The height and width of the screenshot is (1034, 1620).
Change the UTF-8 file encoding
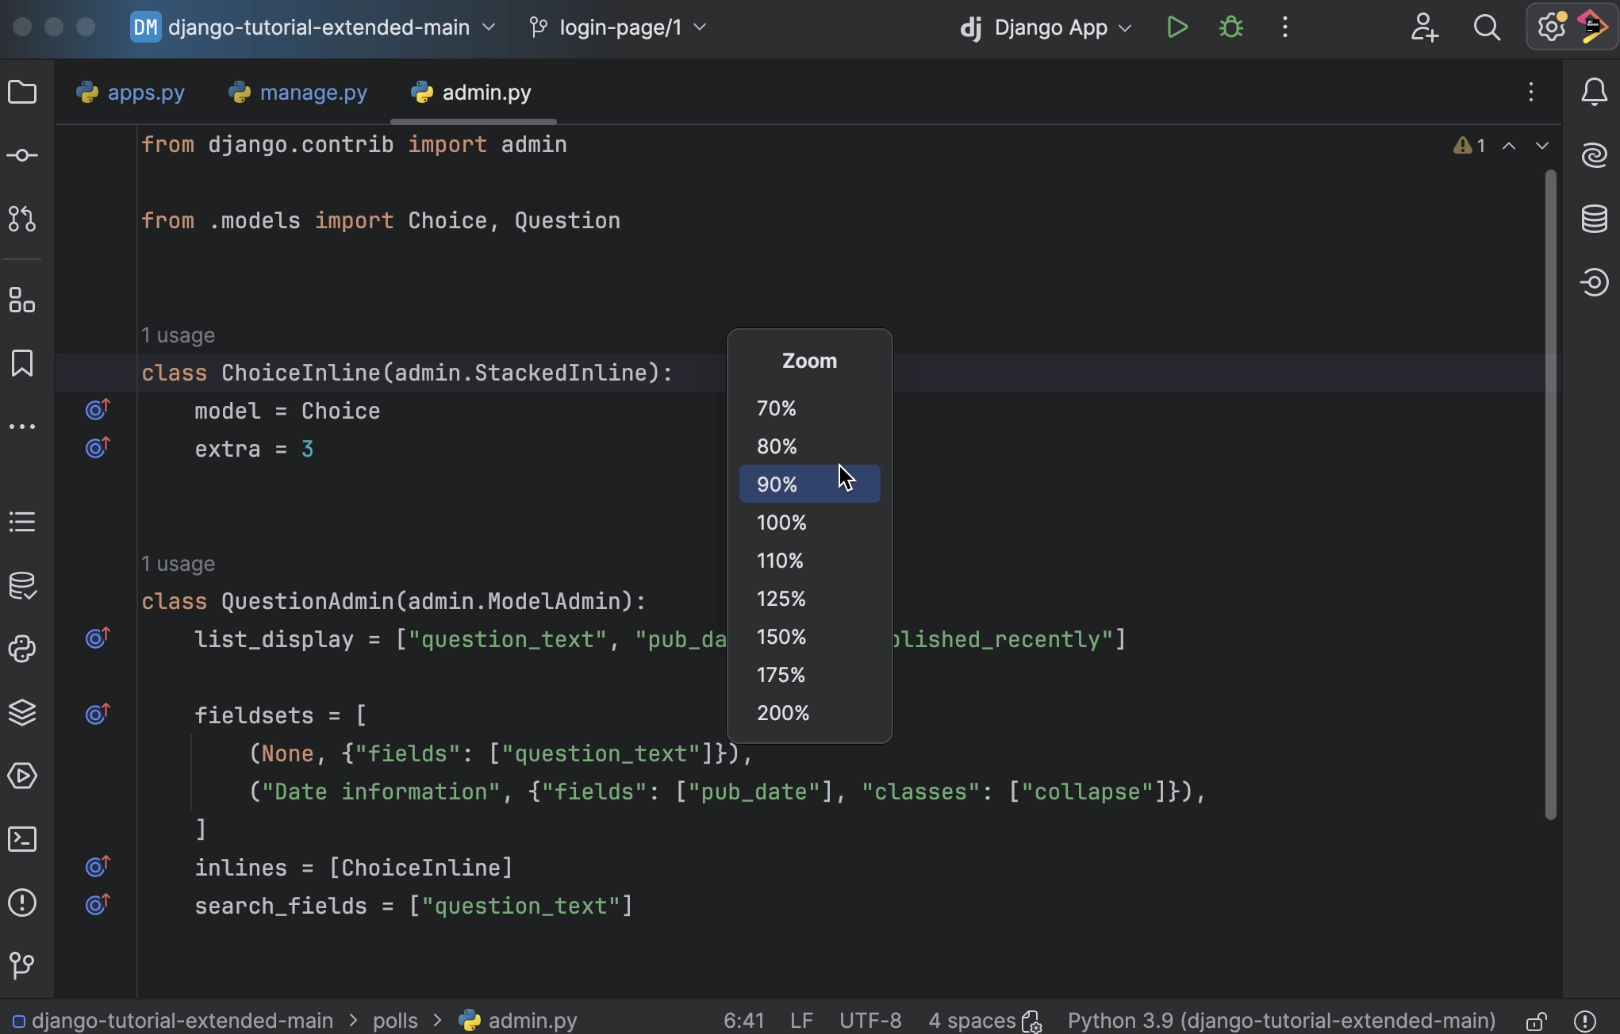pos(870,1020)
